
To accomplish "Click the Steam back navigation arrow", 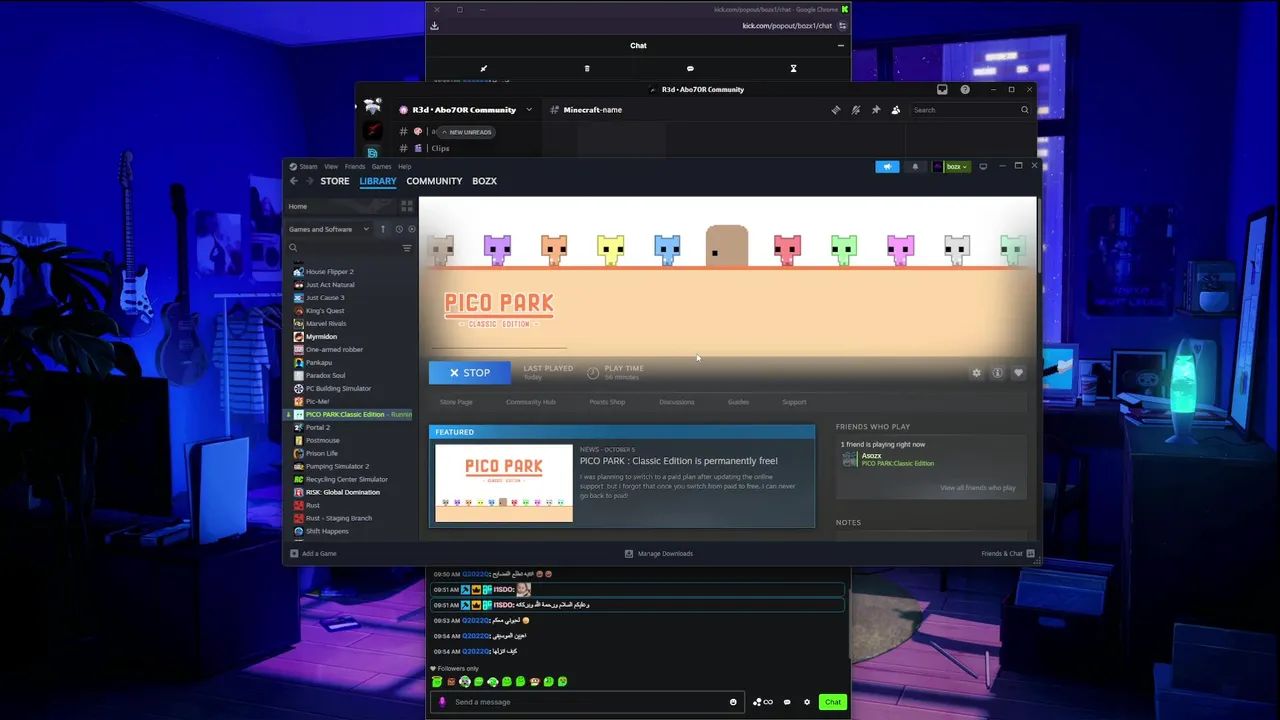I will [x=294, y=181].
